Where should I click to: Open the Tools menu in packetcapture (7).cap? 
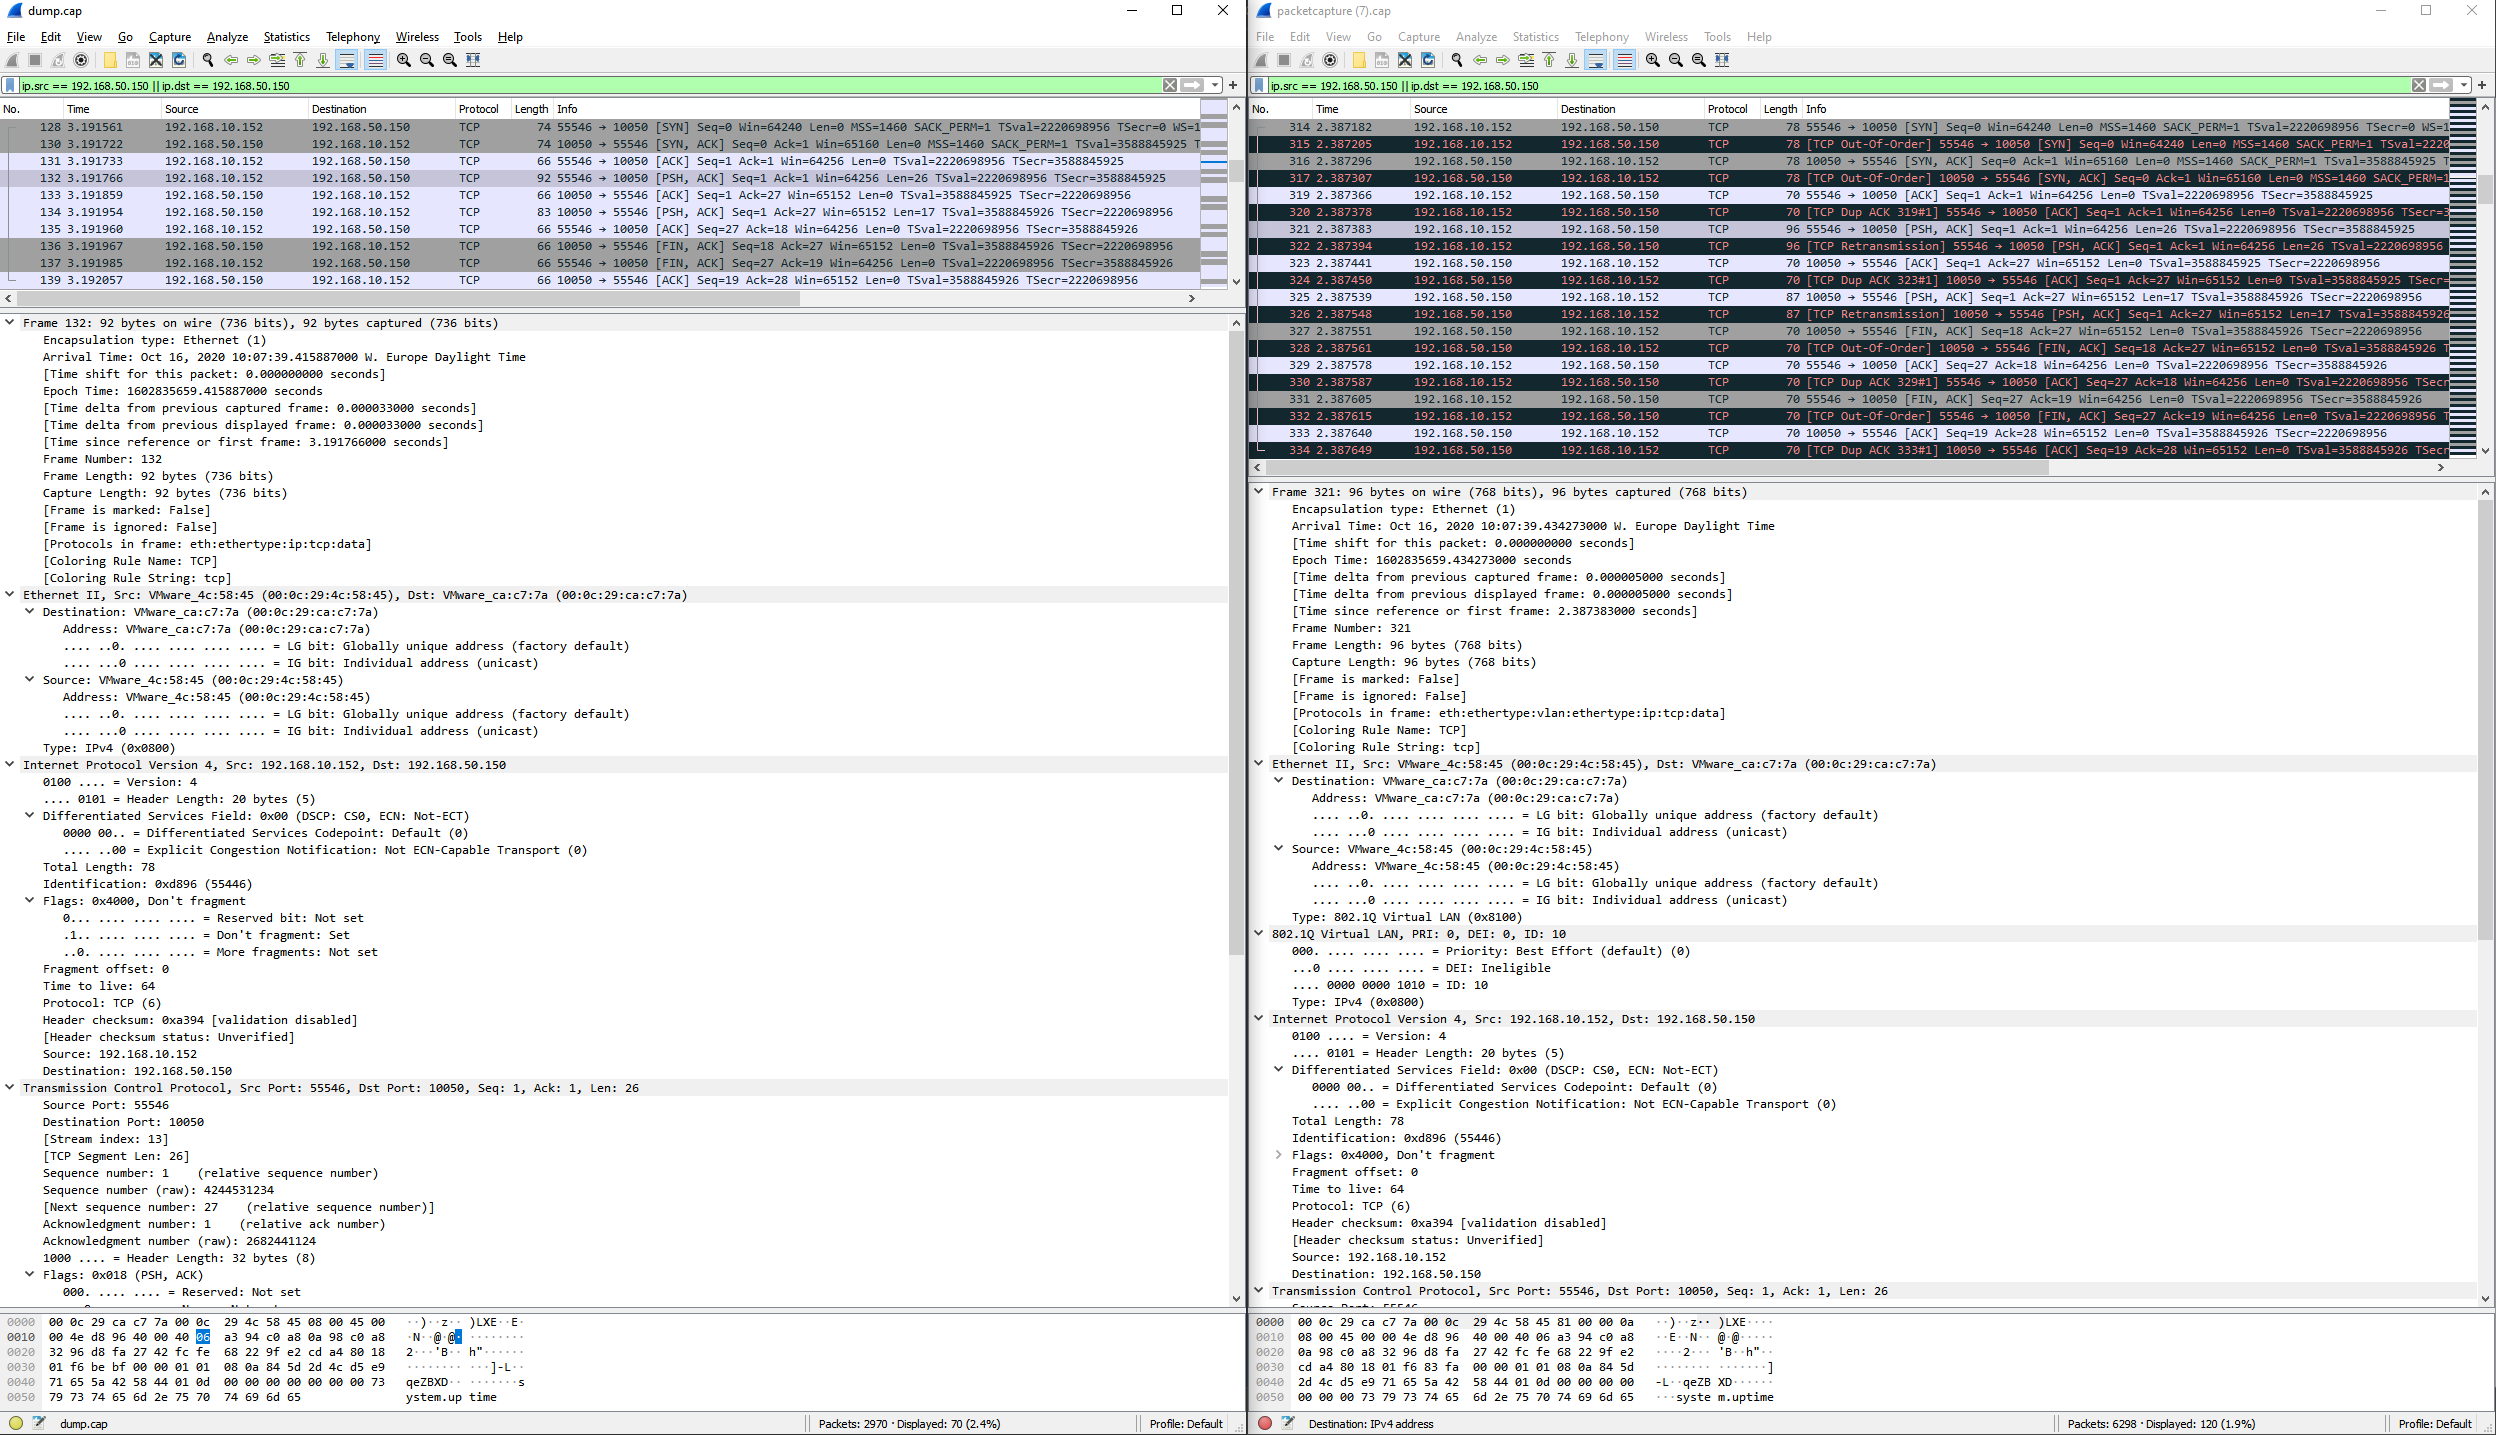pyautogui.click(x=1717, y=37)
